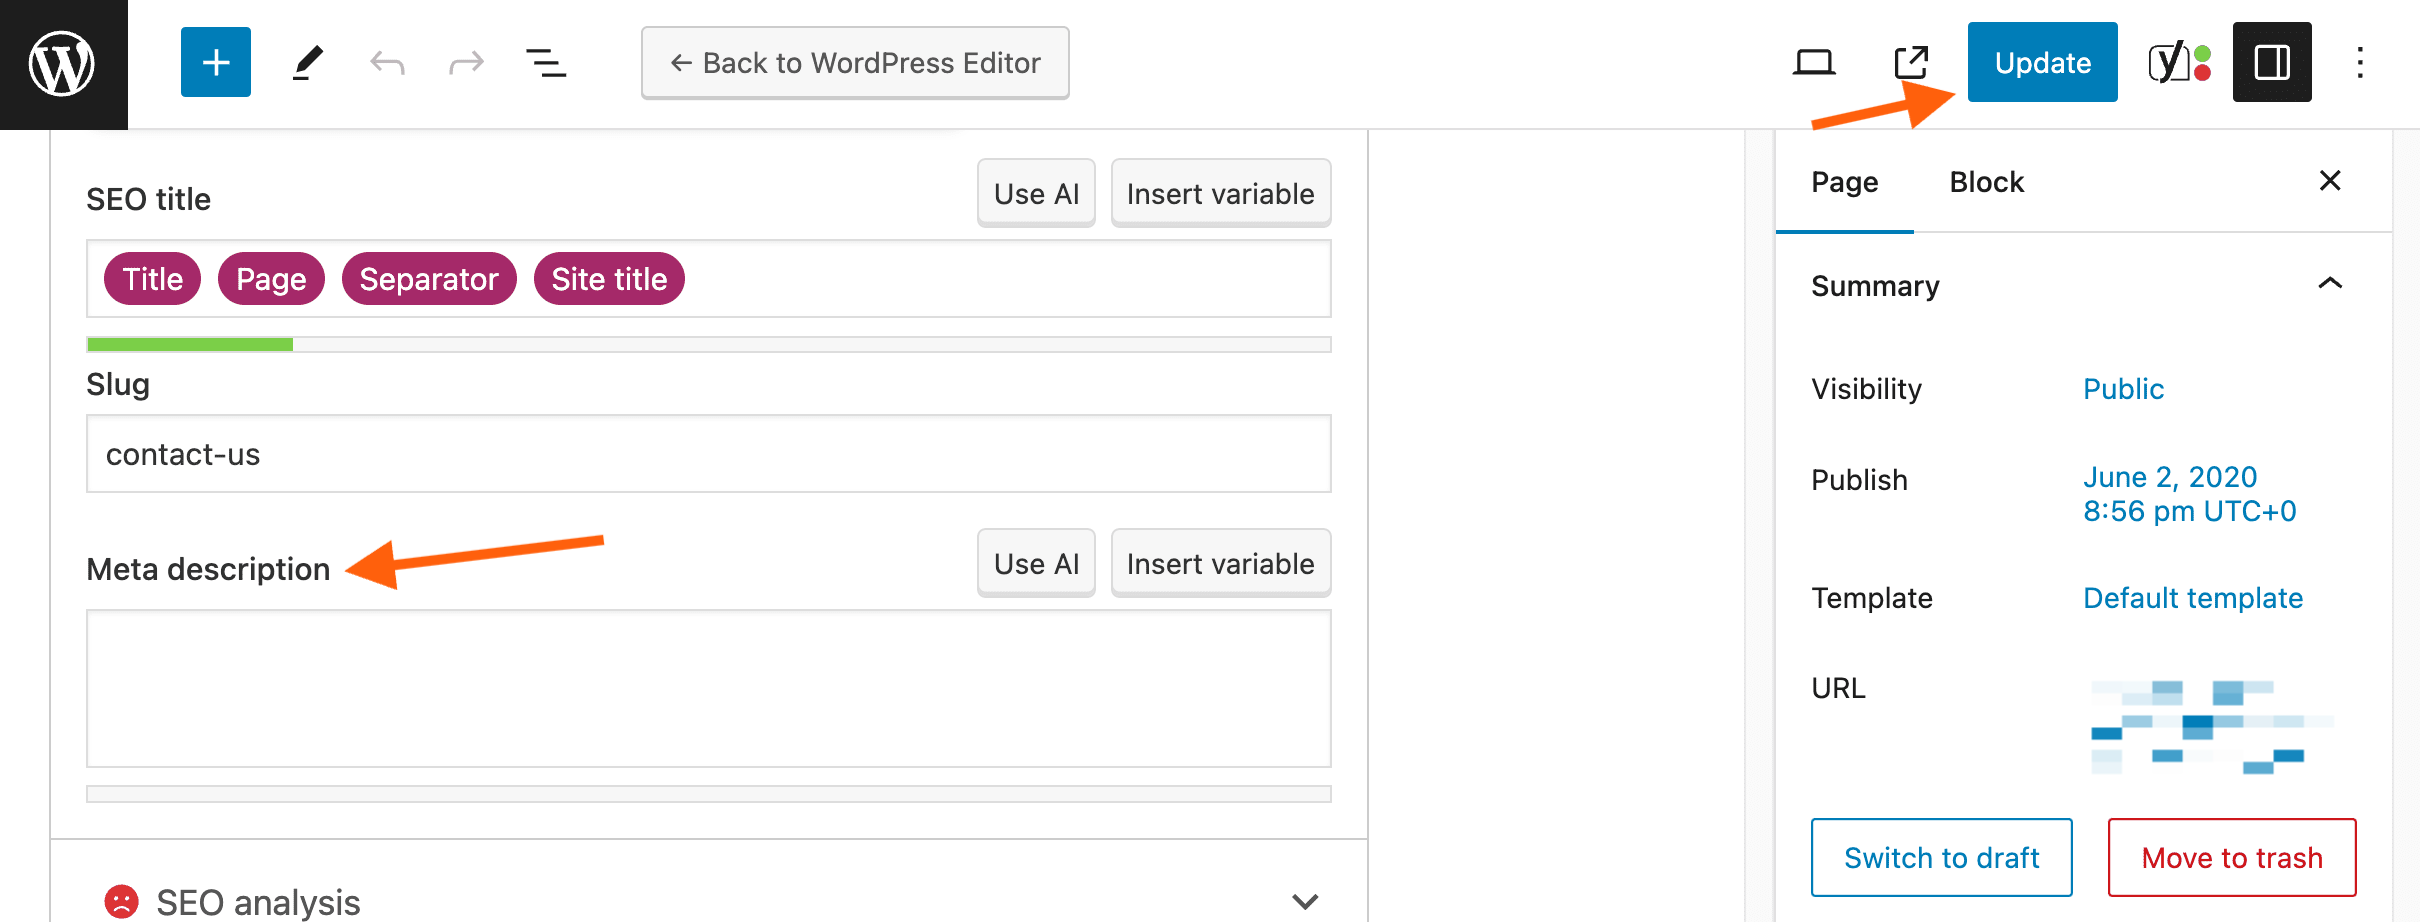The width and height of the screenshot is (2420, 922).
Task: Expand the SEO analysis section
Action: (1305, 900)
